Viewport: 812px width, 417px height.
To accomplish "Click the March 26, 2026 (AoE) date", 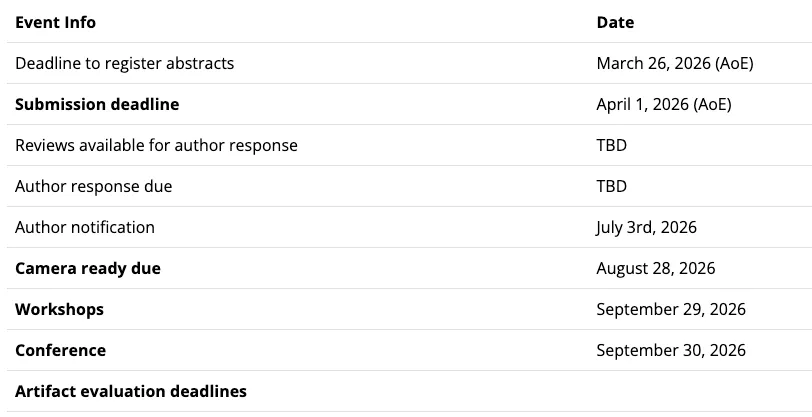I will 674,63.
